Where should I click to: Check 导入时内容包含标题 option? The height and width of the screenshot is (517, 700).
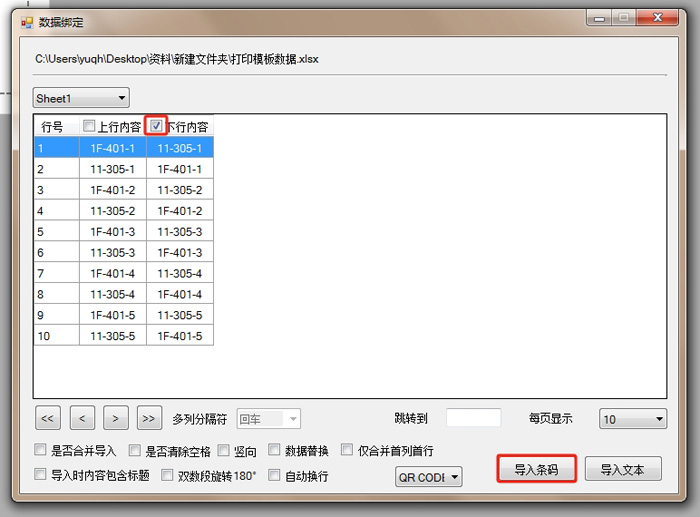[40, 474]
